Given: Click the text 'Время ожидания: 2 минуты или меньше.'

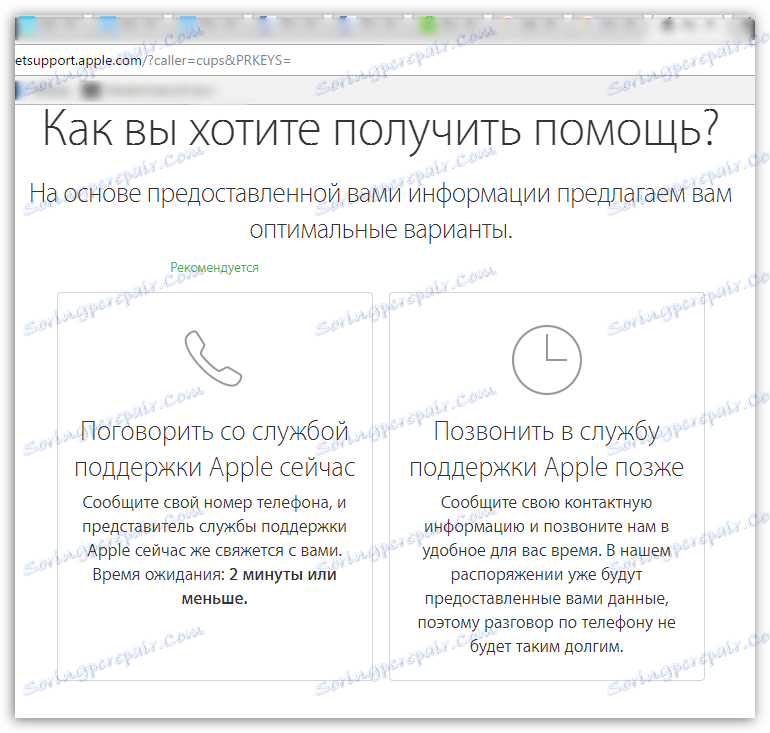Looking at the screenshot, I should (x=215, y=586).
